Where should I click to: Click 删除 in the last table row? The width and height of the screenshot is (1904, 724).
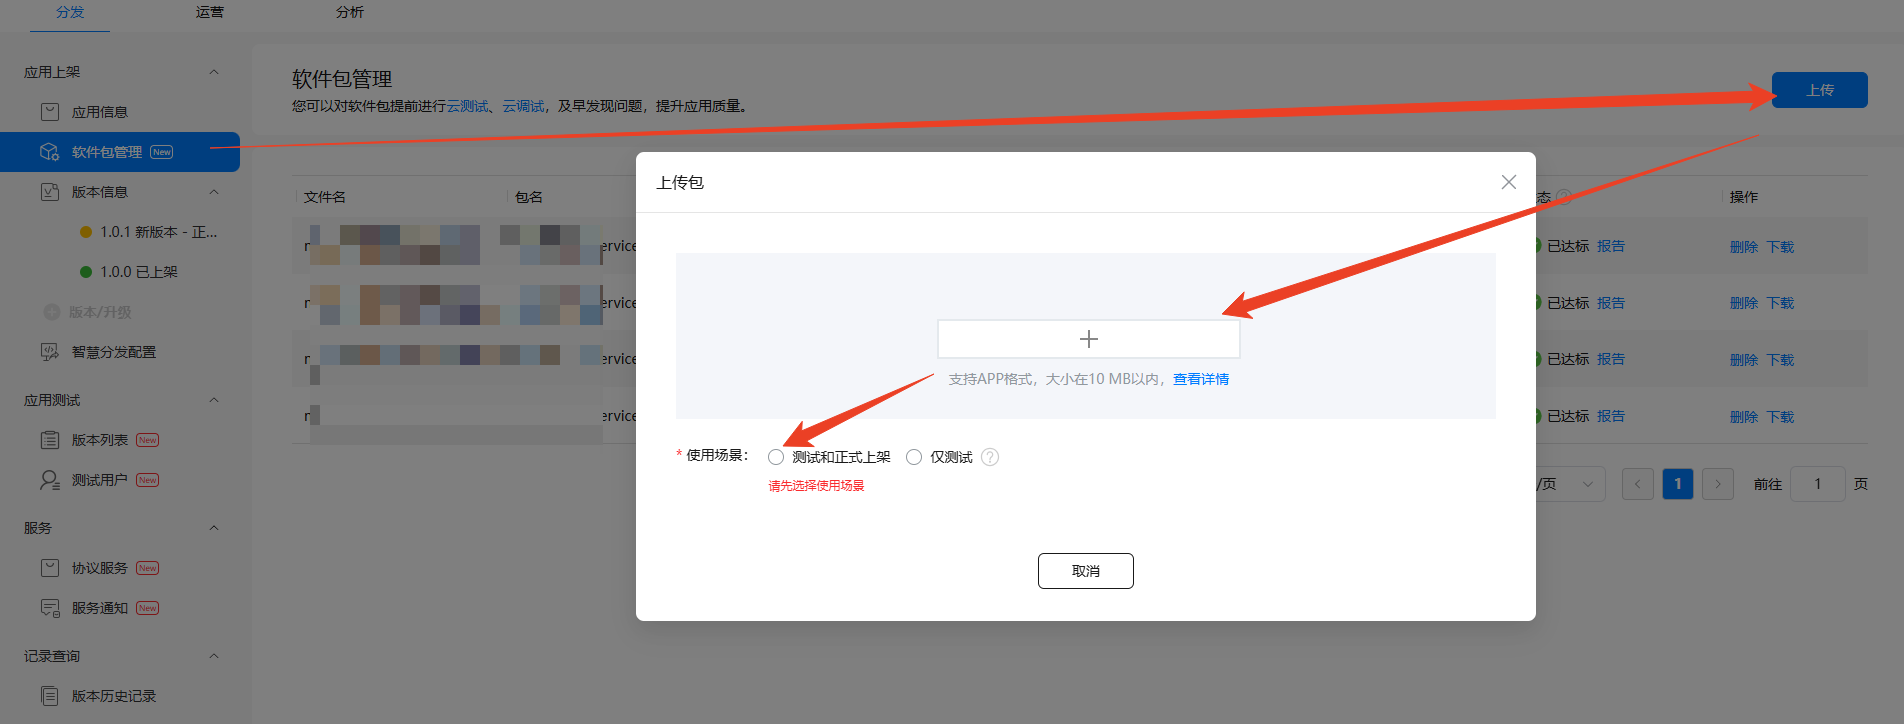1744,417
